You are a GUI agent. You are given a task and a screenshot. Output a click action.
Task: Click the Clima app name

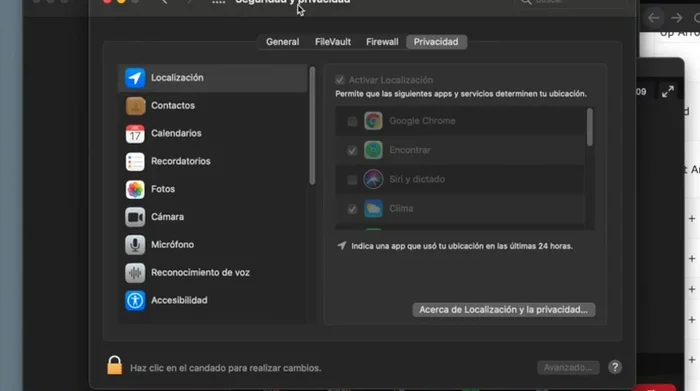pos(401,208)
